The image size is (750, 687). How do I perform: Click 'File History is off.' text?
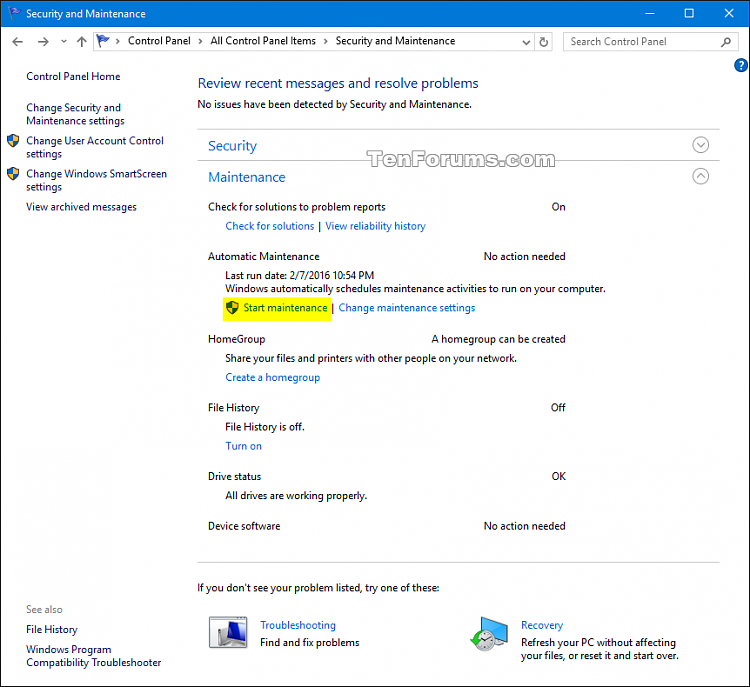pos(265,427)
